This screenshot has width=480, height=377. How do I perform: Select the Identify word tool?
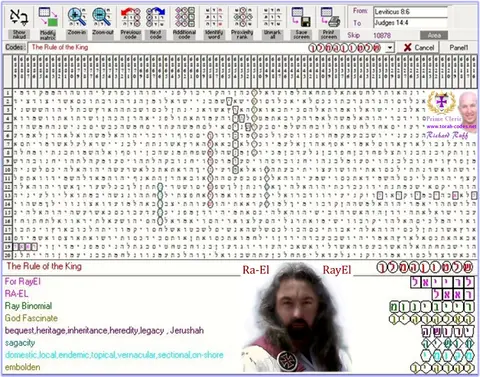tap(214, 17)
